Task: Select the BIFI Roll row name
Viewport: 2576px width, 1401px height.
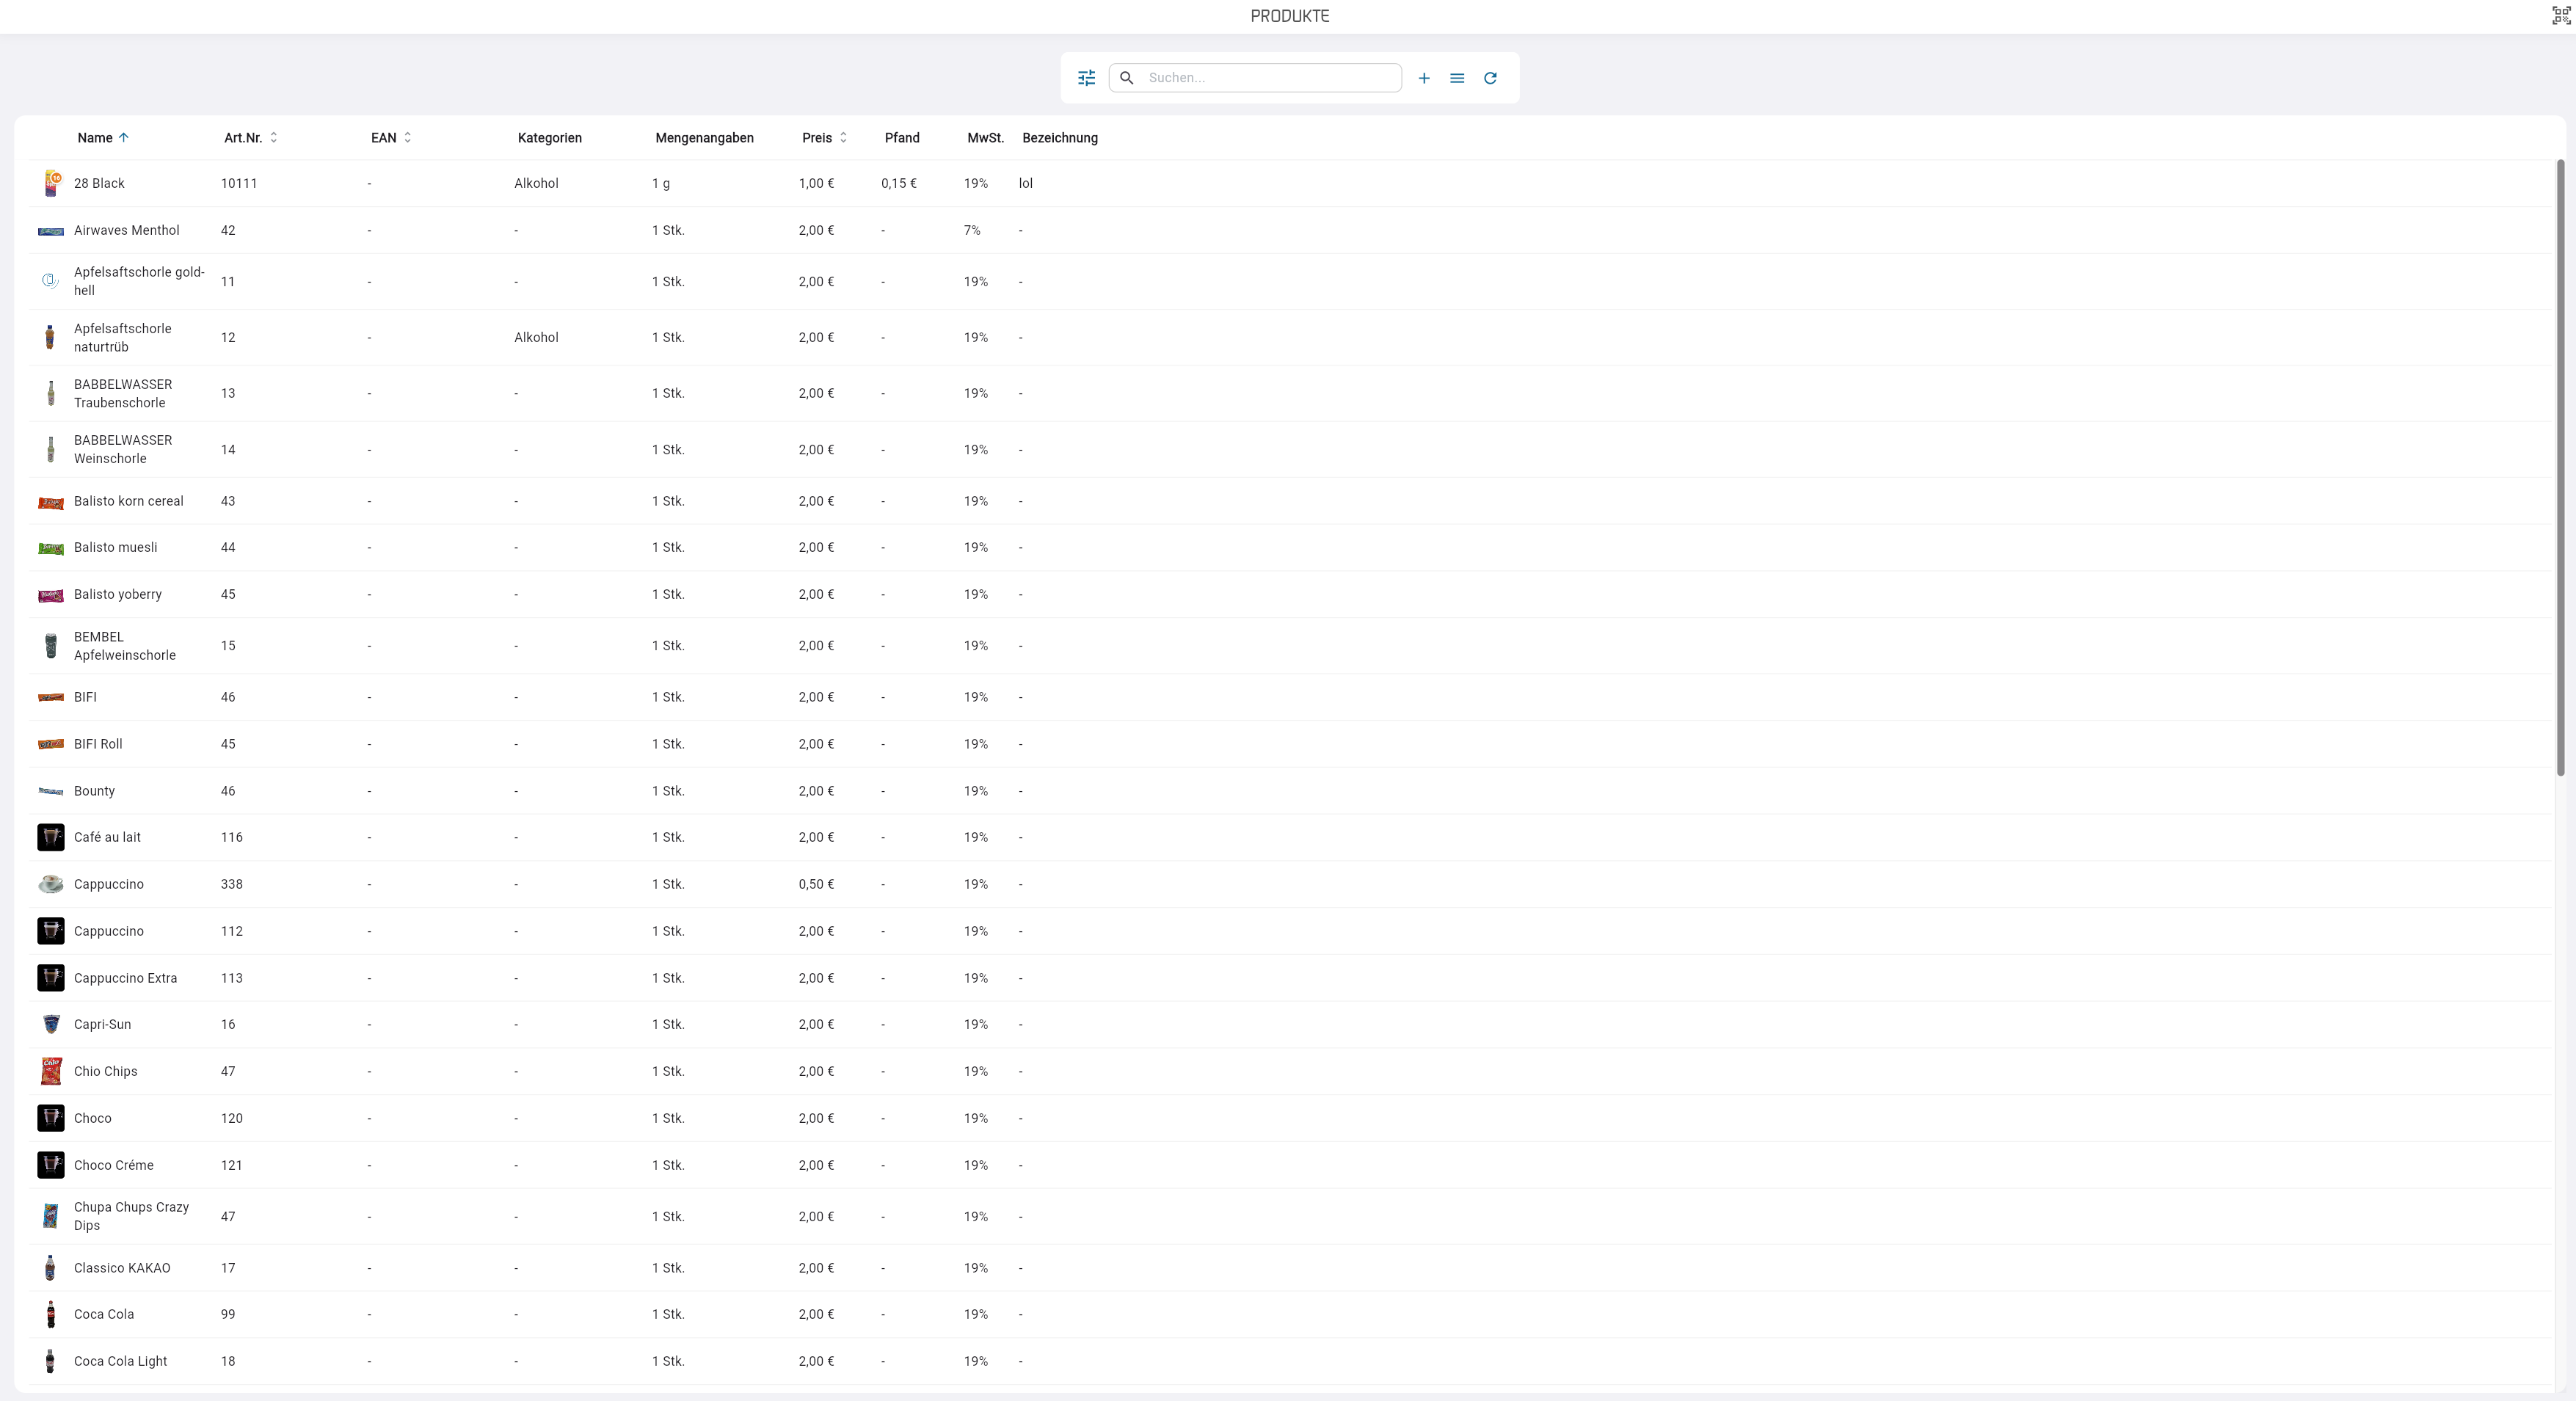Action: [98, 744]
